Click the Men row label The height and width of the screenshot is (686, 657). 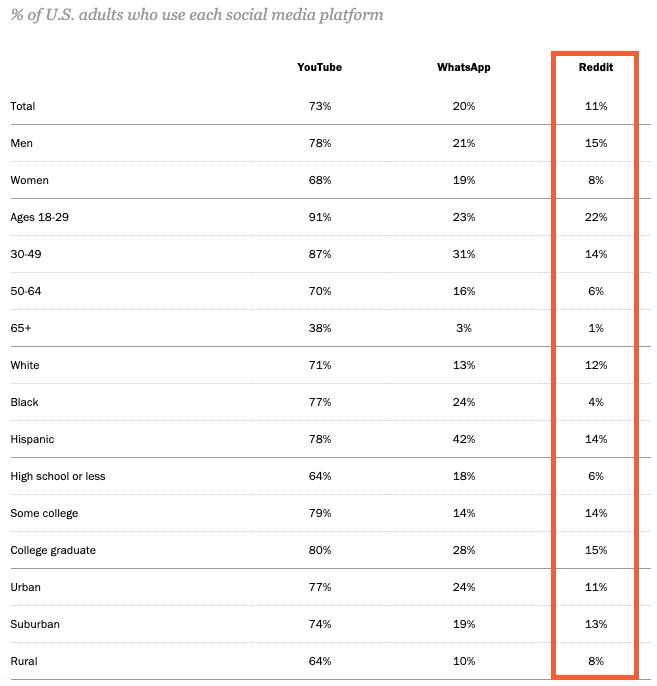click(21, 144)
